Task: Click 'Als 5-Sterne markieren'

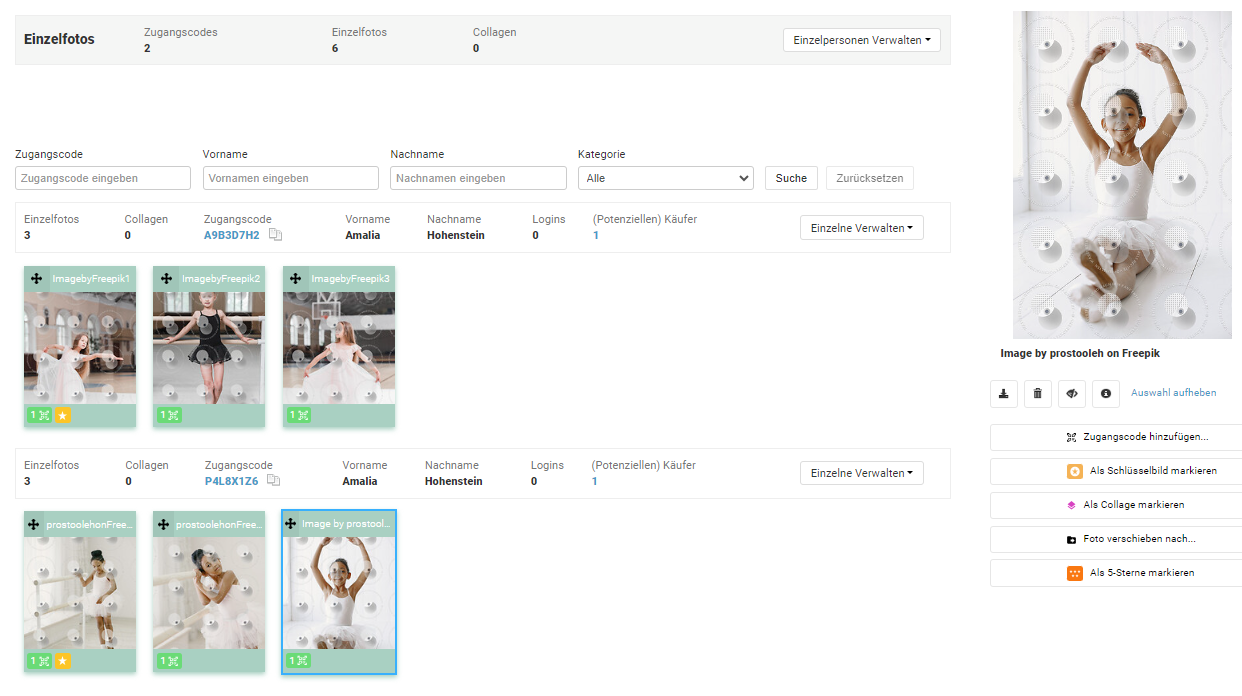Action: [x=1116, y=573]
